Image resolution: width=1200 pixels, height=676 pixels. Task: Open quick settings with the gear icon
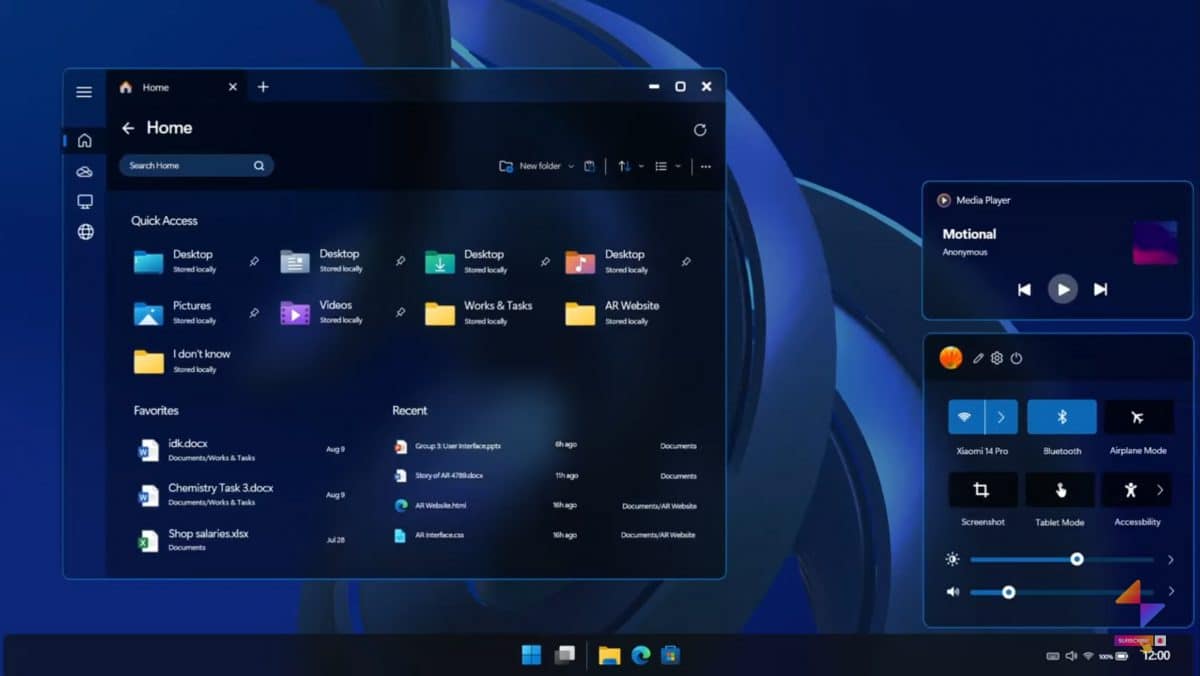[x=996, y=357]
